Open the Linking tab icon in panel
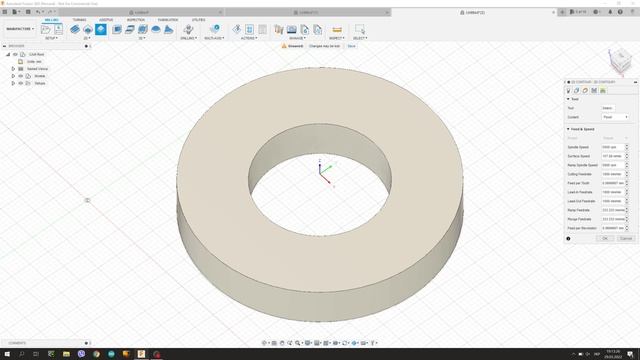Image resolution: width=640 pixels, height=360 pixels. [603, 91]
